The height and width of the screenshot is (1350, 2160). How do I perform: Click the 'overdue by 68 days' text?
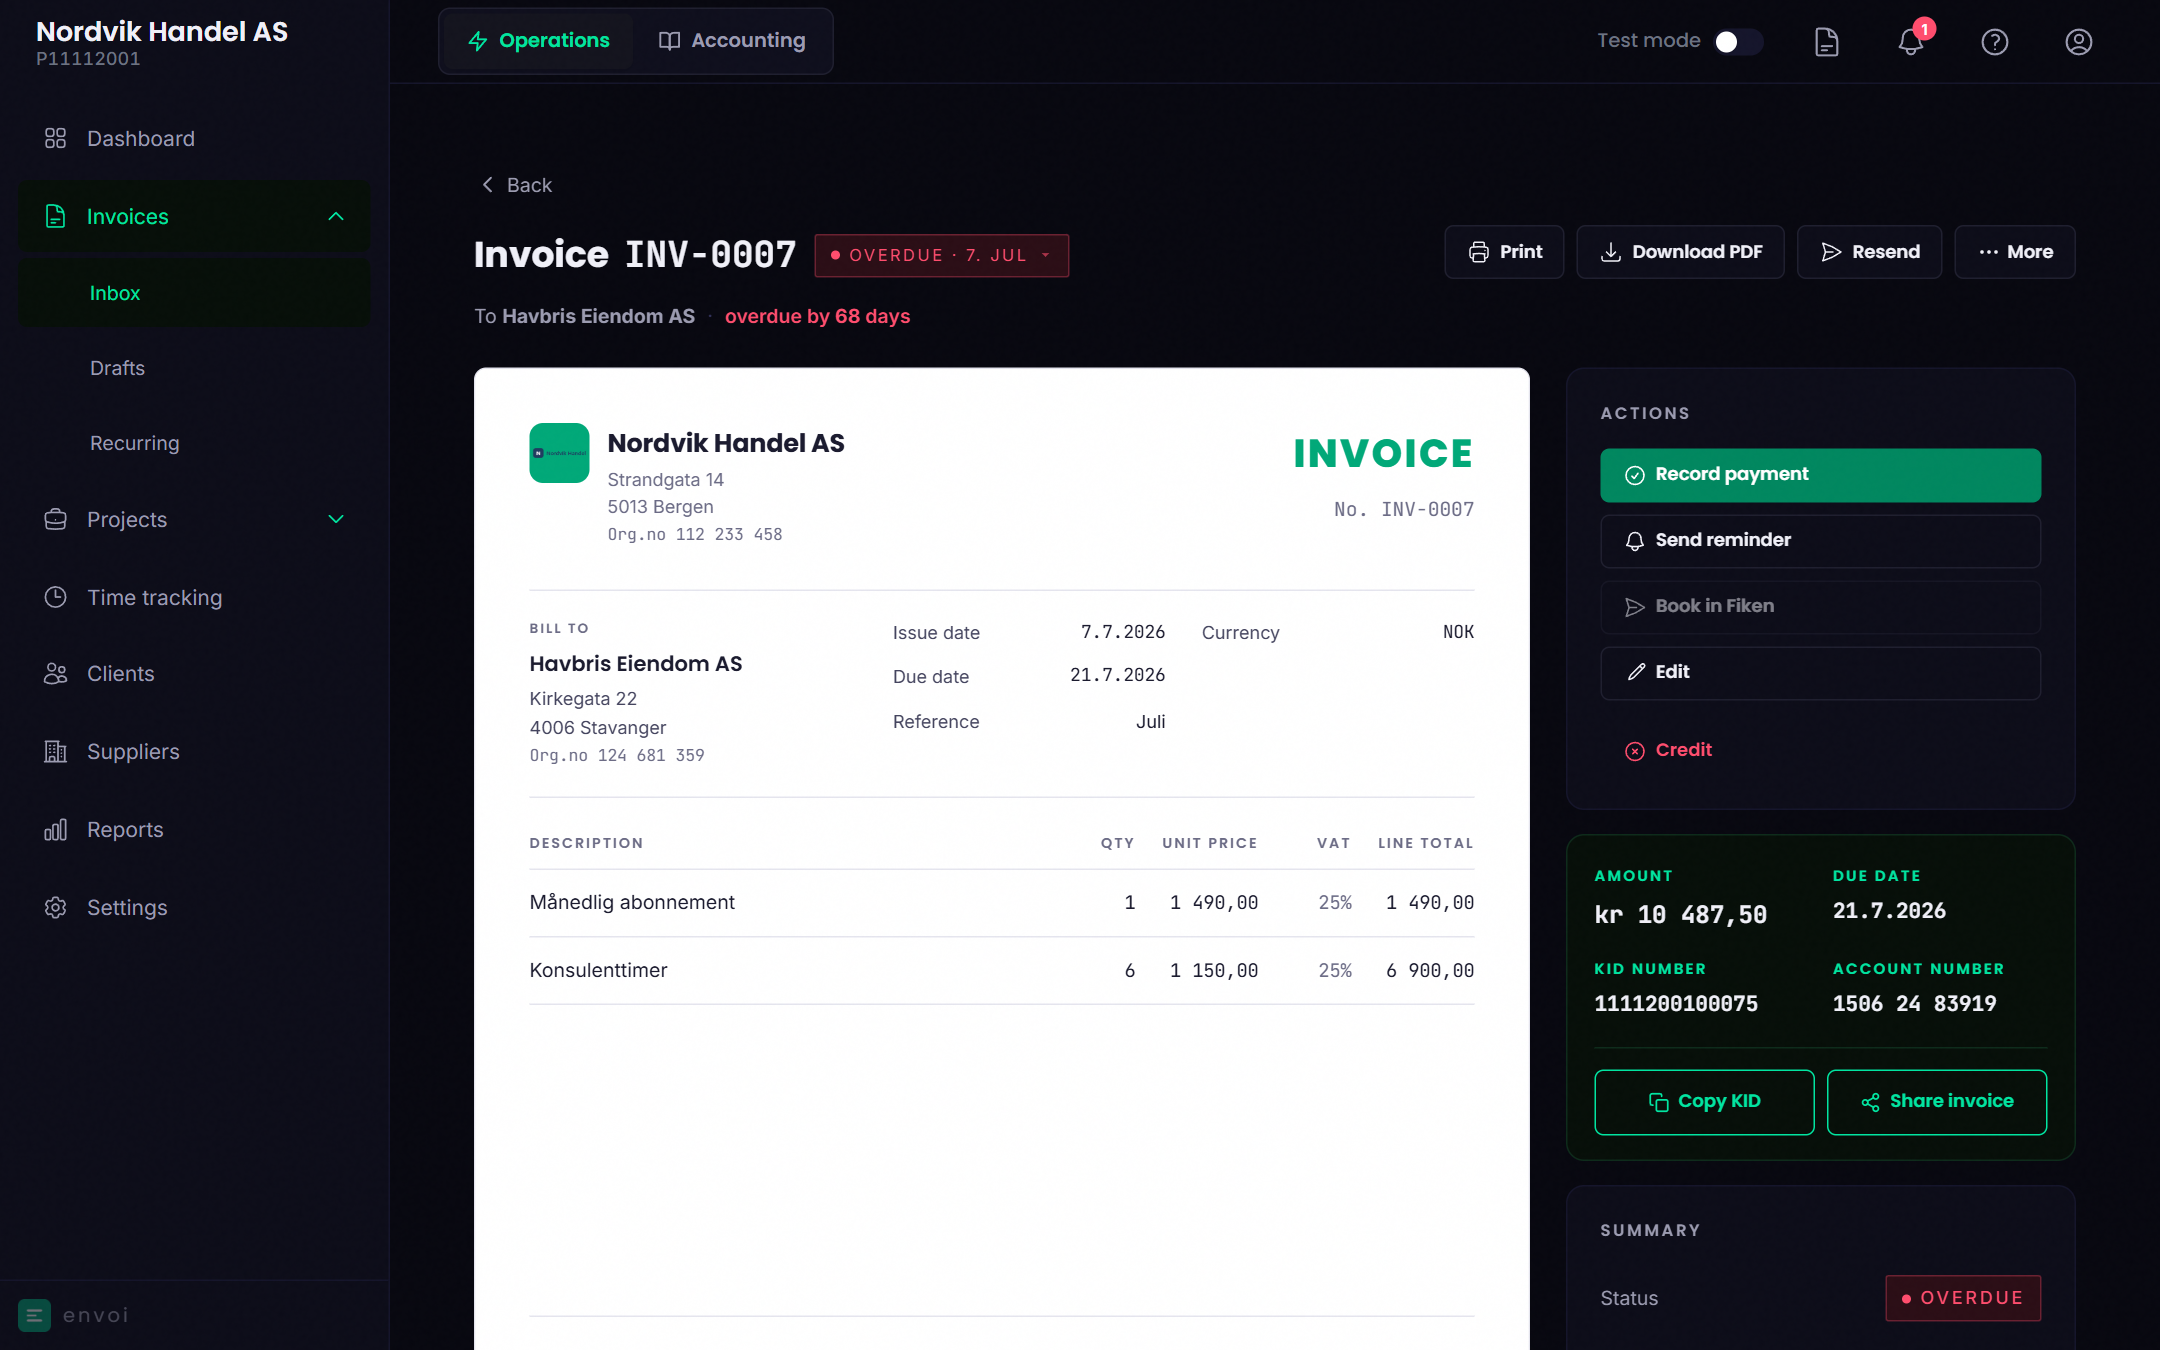tap(817, 316)
